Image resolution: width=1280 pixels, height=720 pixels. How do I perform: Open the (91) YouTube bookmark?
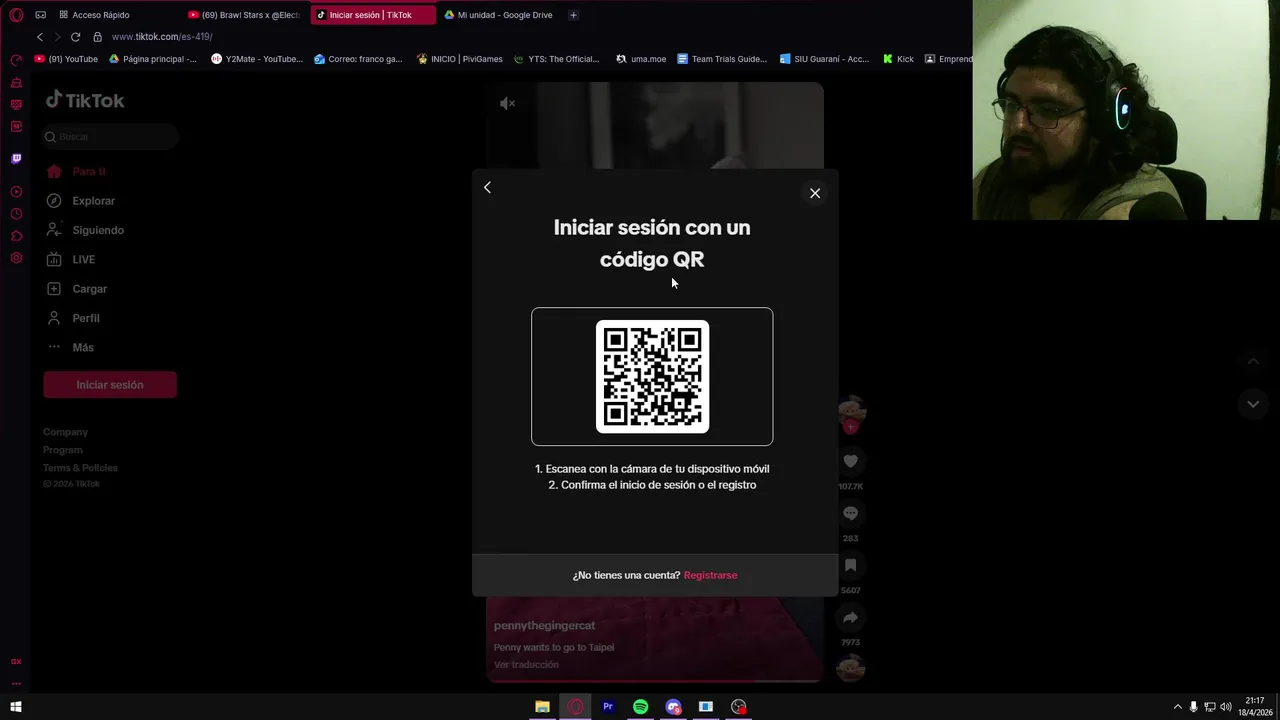click(x=66, y=59)
